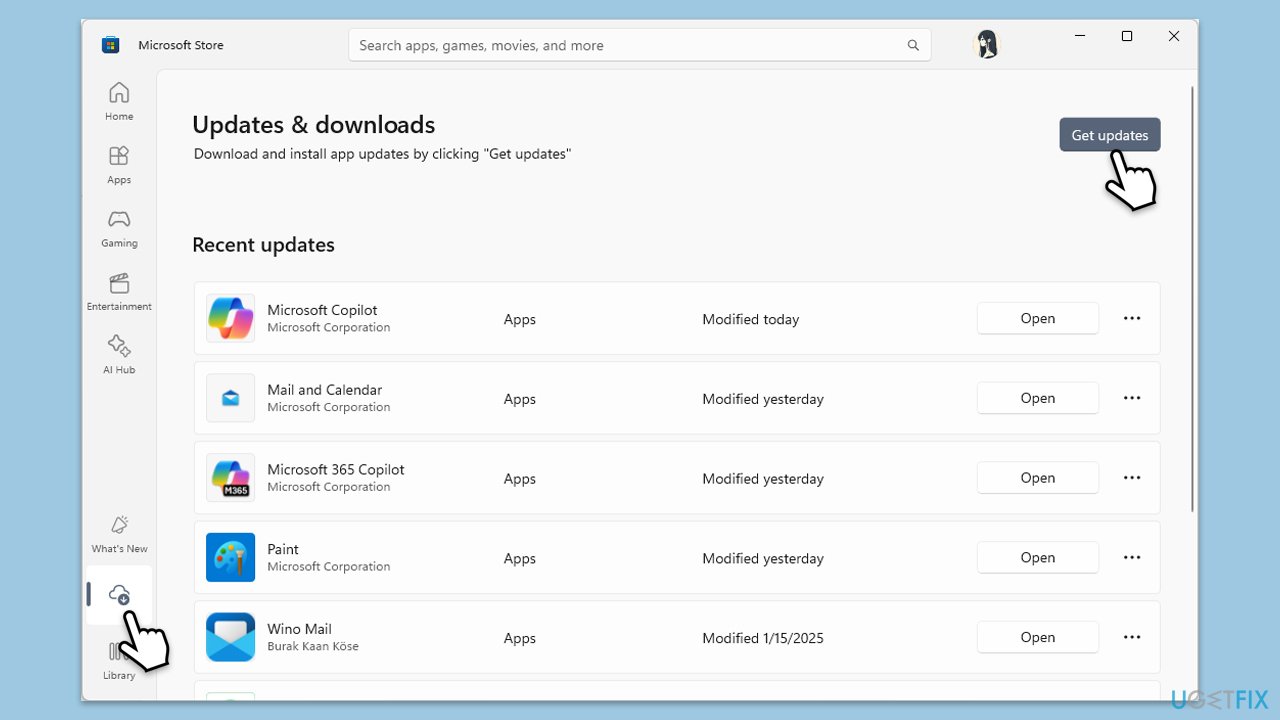The height and width of the screenshot is (720, 1280).
Task: Click the Microsoft Copilot app icon
Action: pyautogui.click(x=230, y=318)
